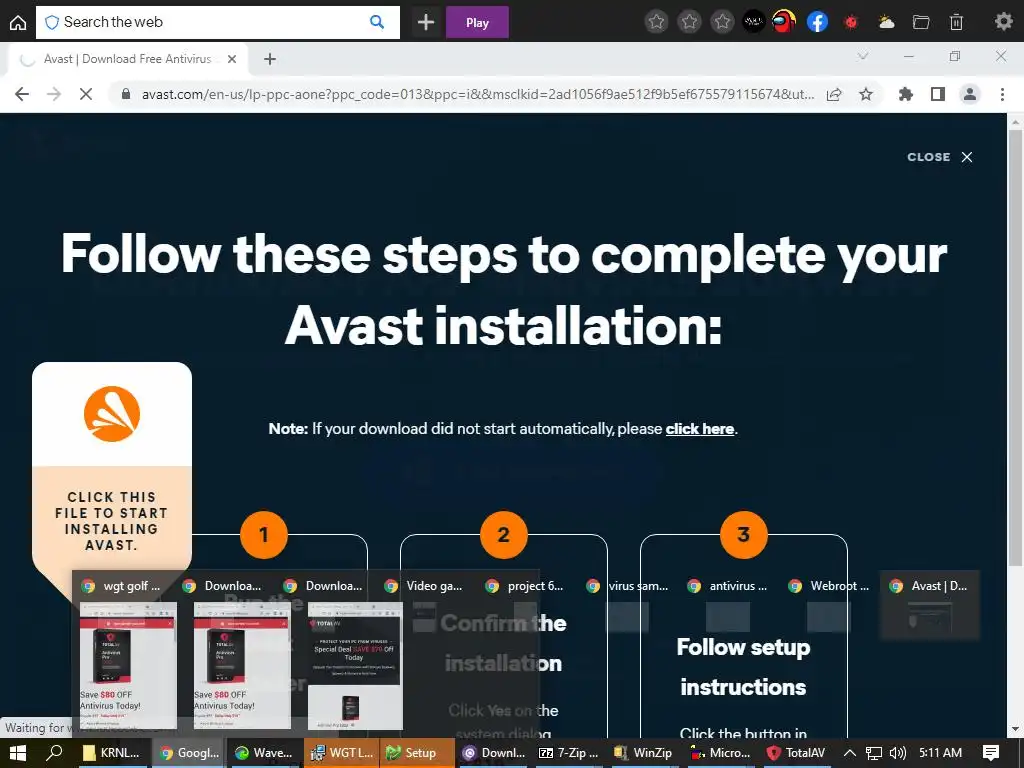Open a new Chrome tab
Image resolution: width=1024 pixels, height=768 pixels.
click(x=270, y=59)
